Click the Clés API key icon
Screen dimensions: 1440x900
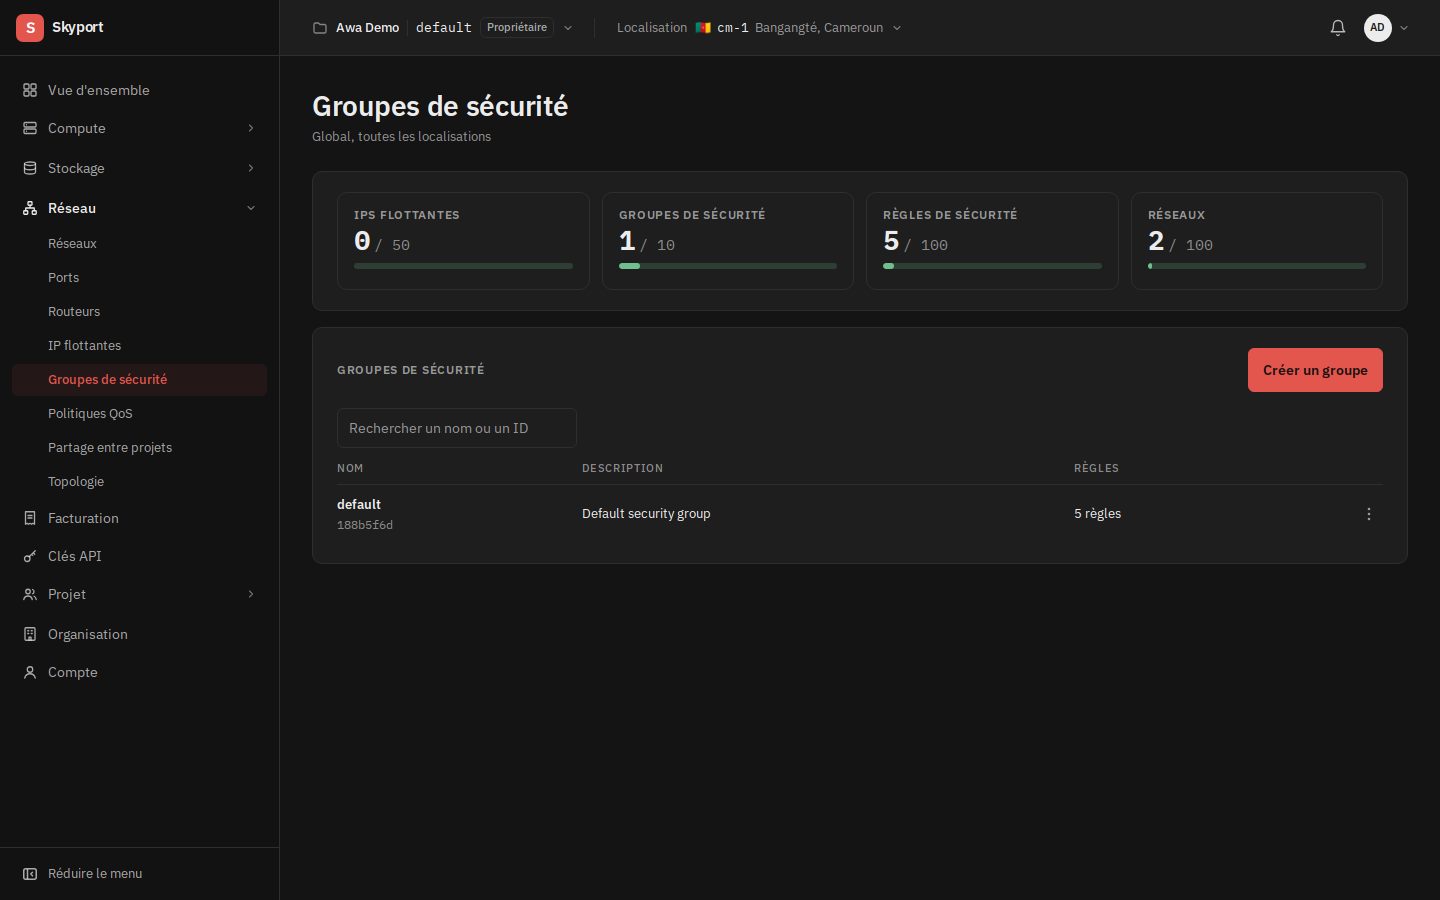pos(30,556)
